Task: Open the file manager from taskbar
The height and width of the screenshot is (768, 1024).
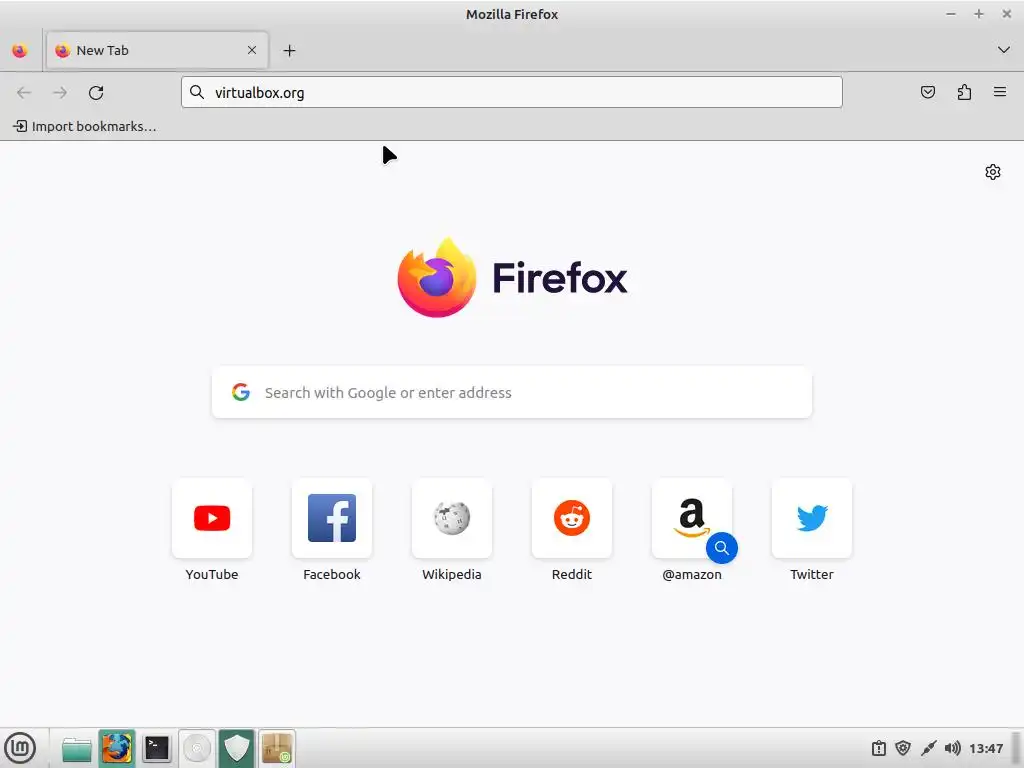Action: [x=76, y=748]
